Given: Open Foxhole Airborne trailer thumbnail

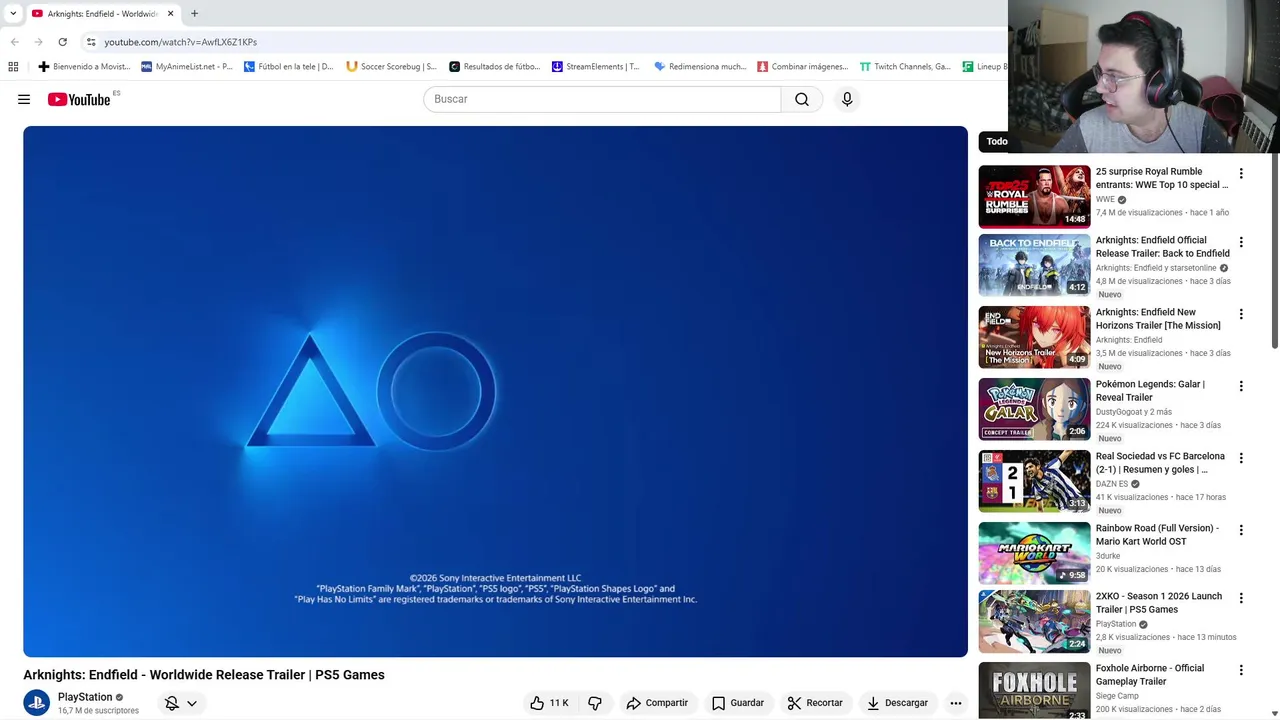Looking at the screenshot, I should (1034, 691).
